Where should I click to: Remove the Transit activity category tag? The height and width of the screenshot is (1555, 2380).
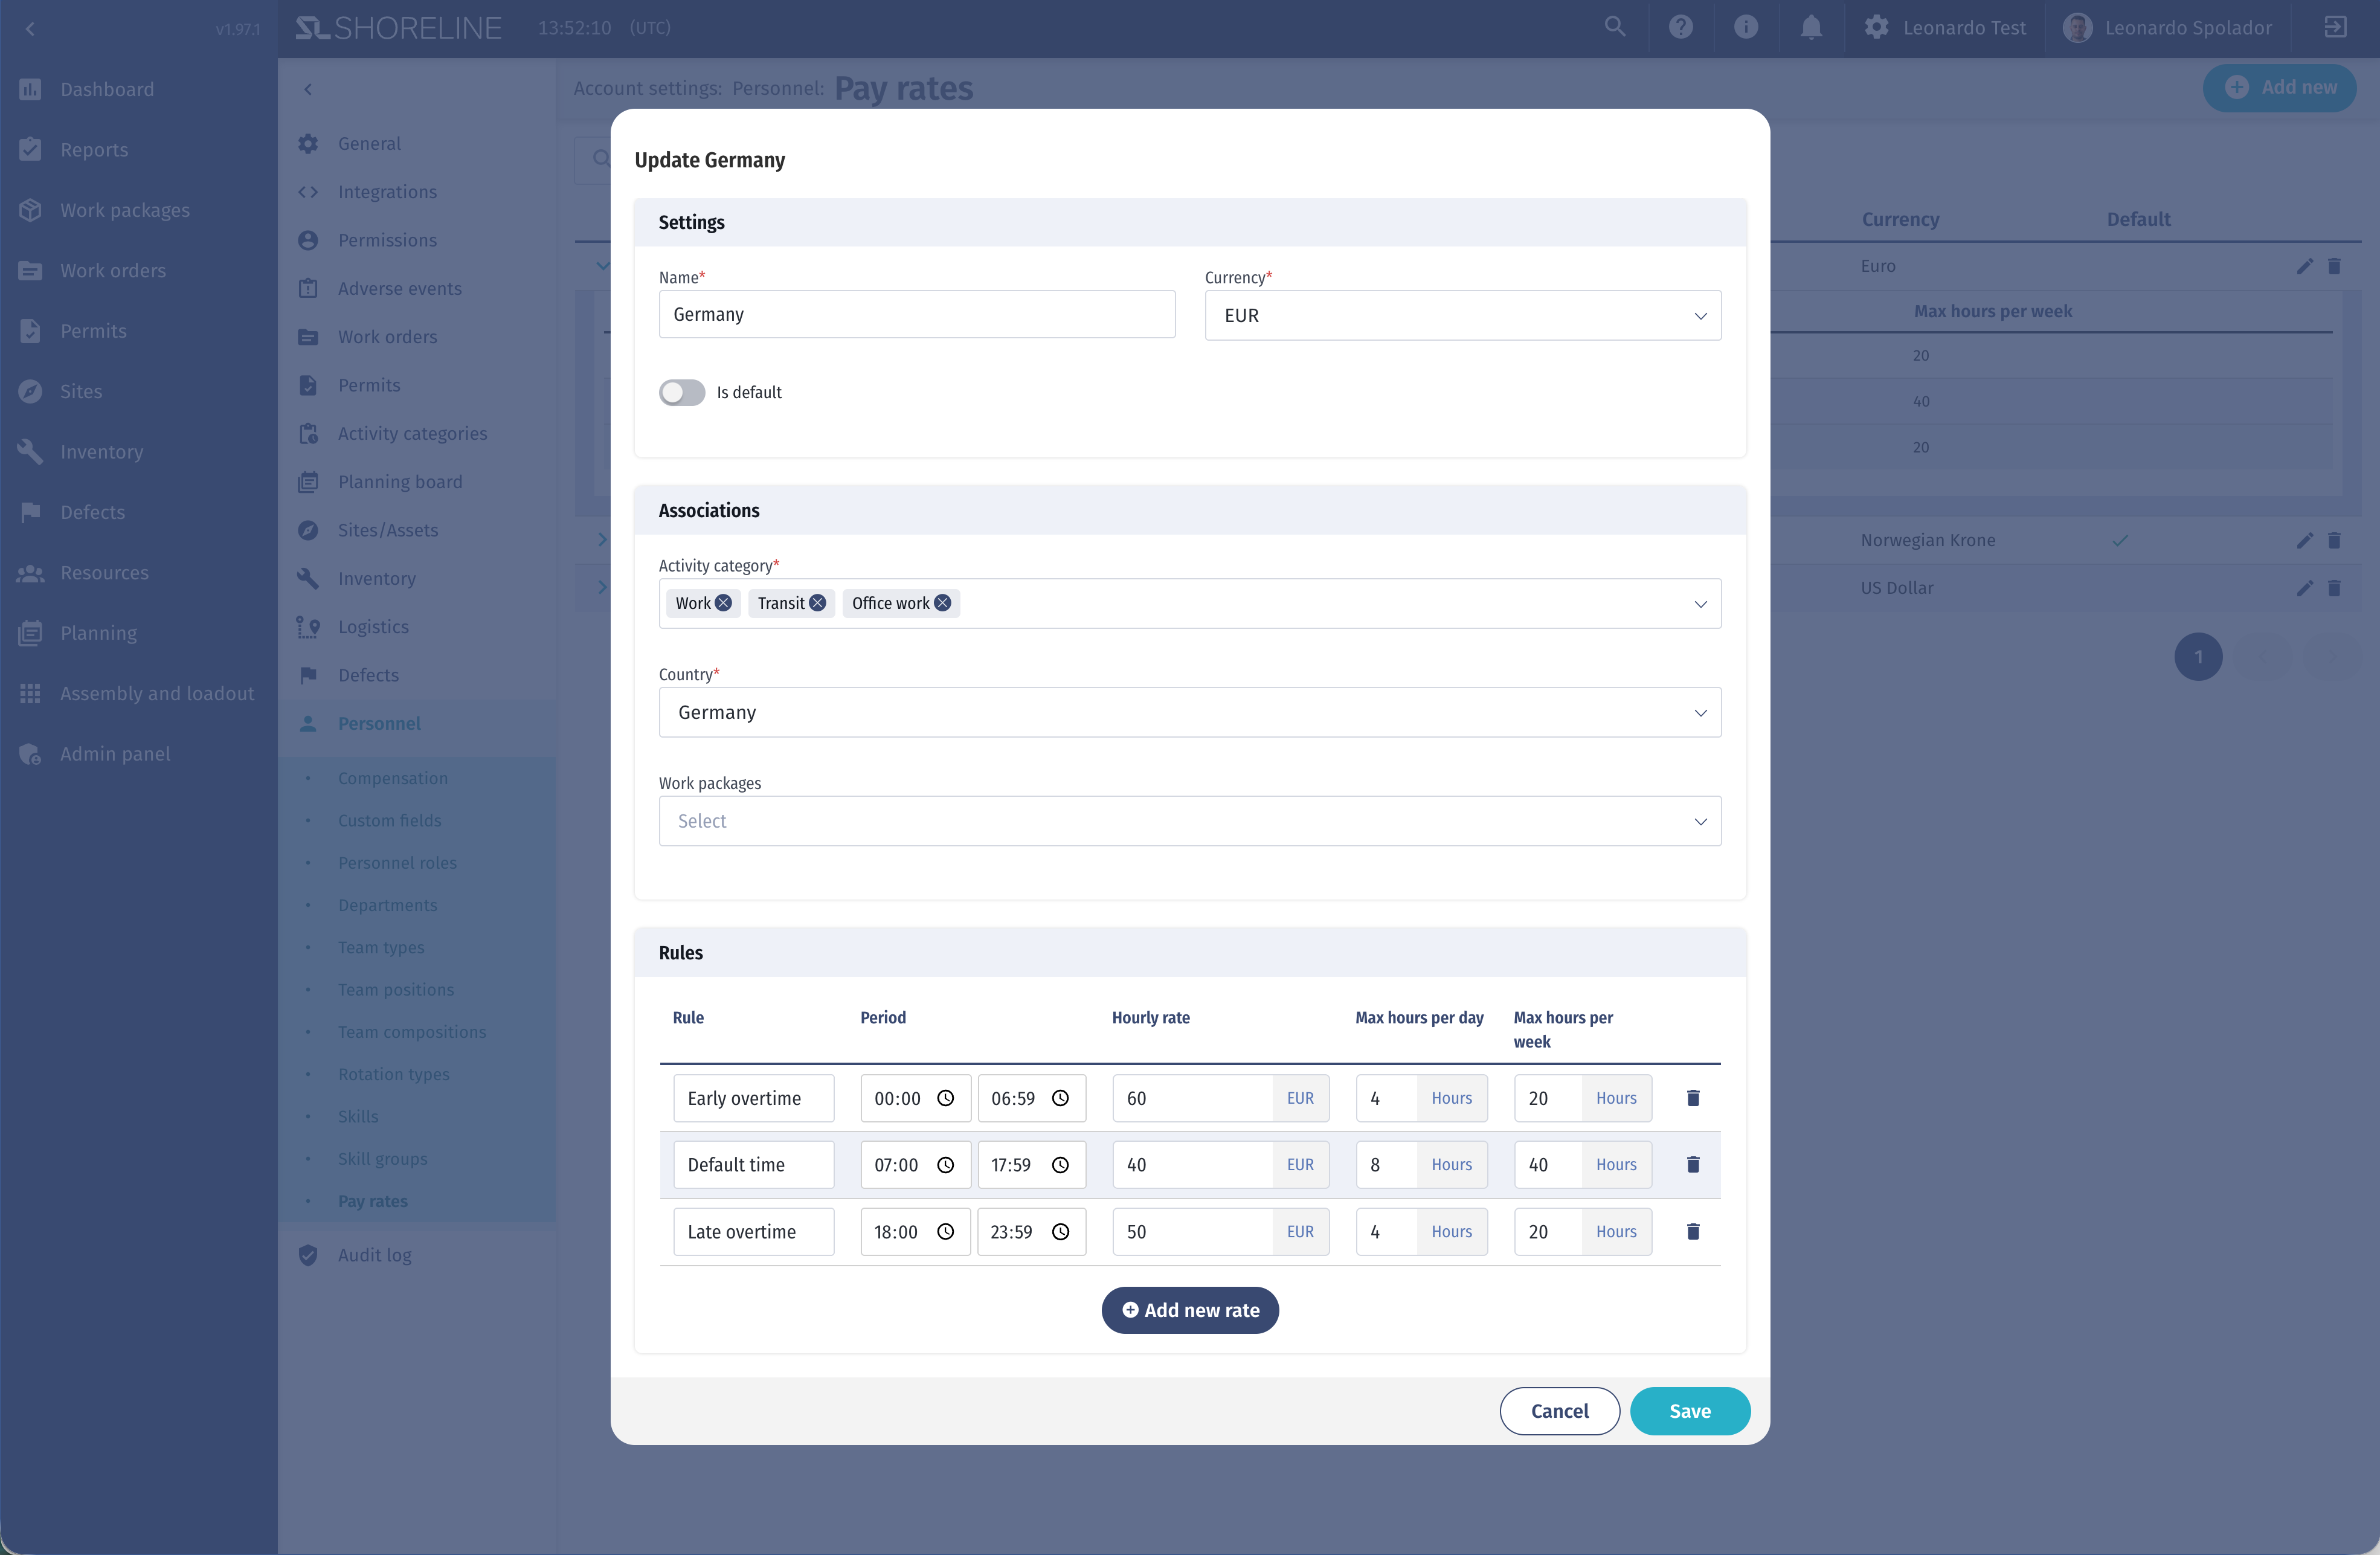817,603
